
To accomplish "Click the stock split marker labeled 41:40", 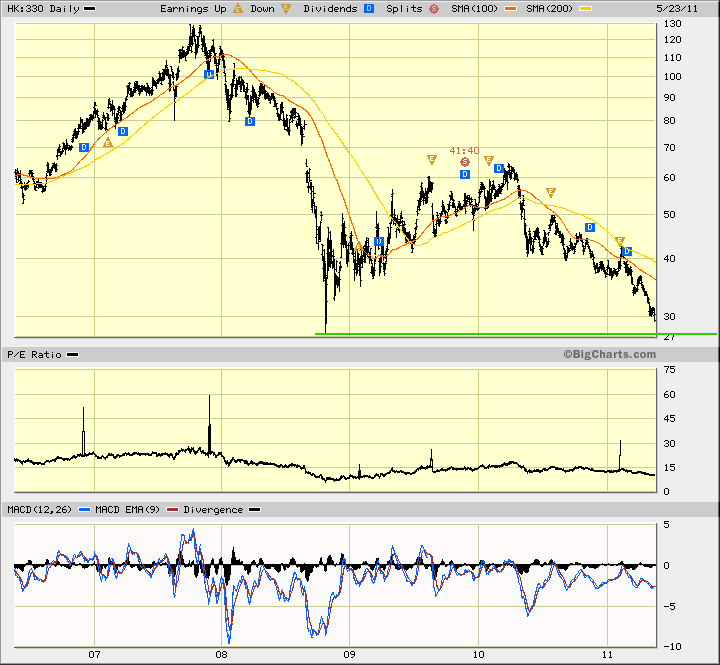I will click(465, 162).
